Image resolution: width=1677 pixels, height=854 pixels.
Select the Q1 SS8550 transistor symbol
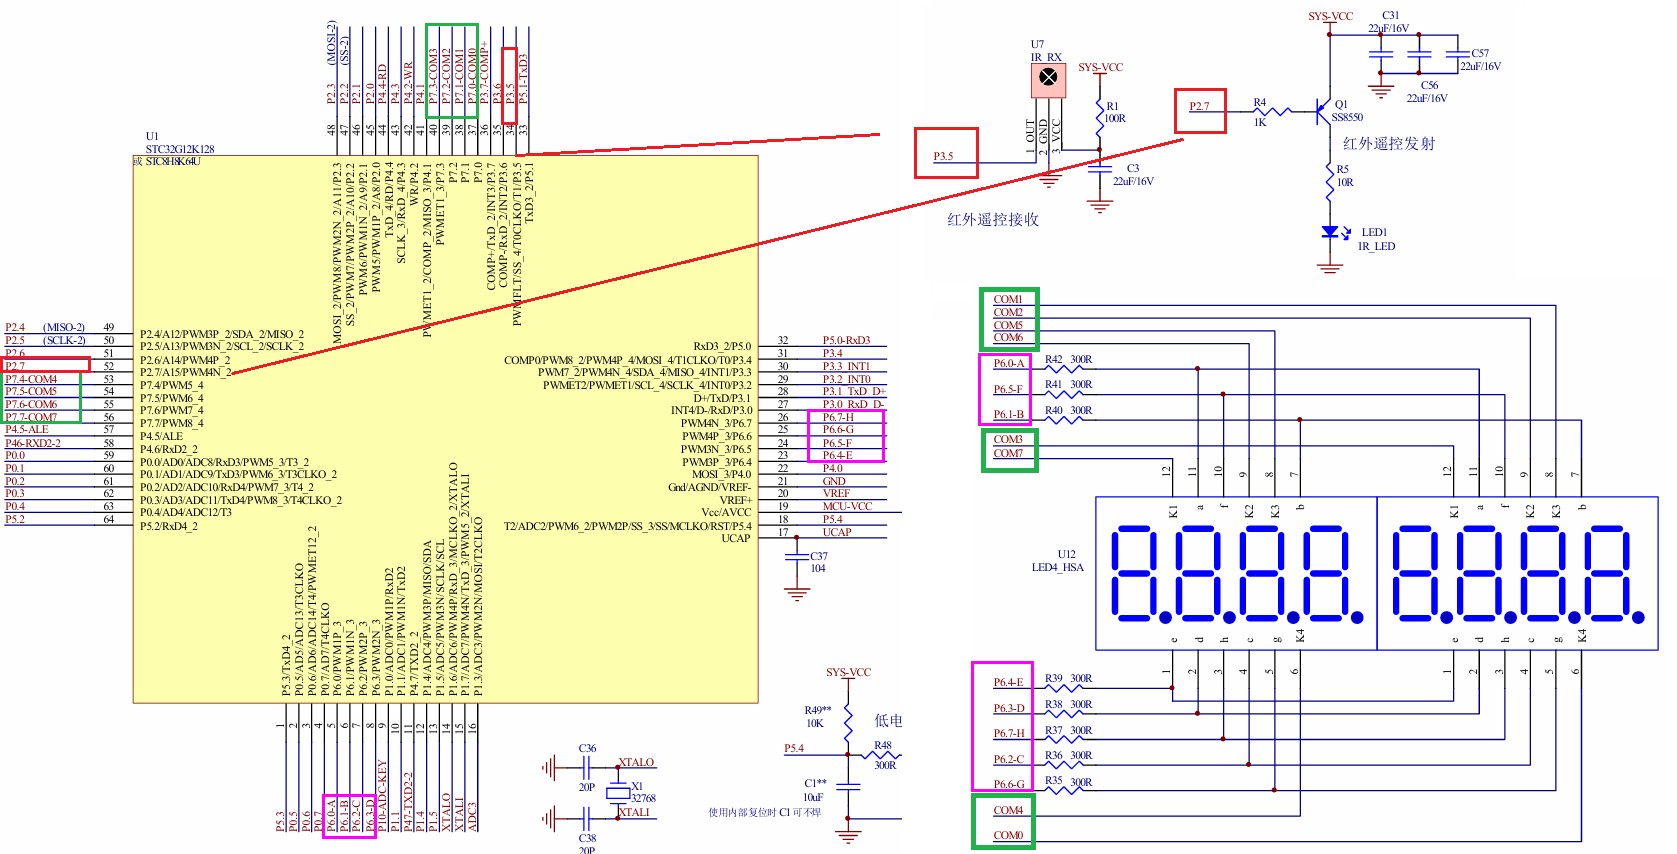(x=1325, y=111)
